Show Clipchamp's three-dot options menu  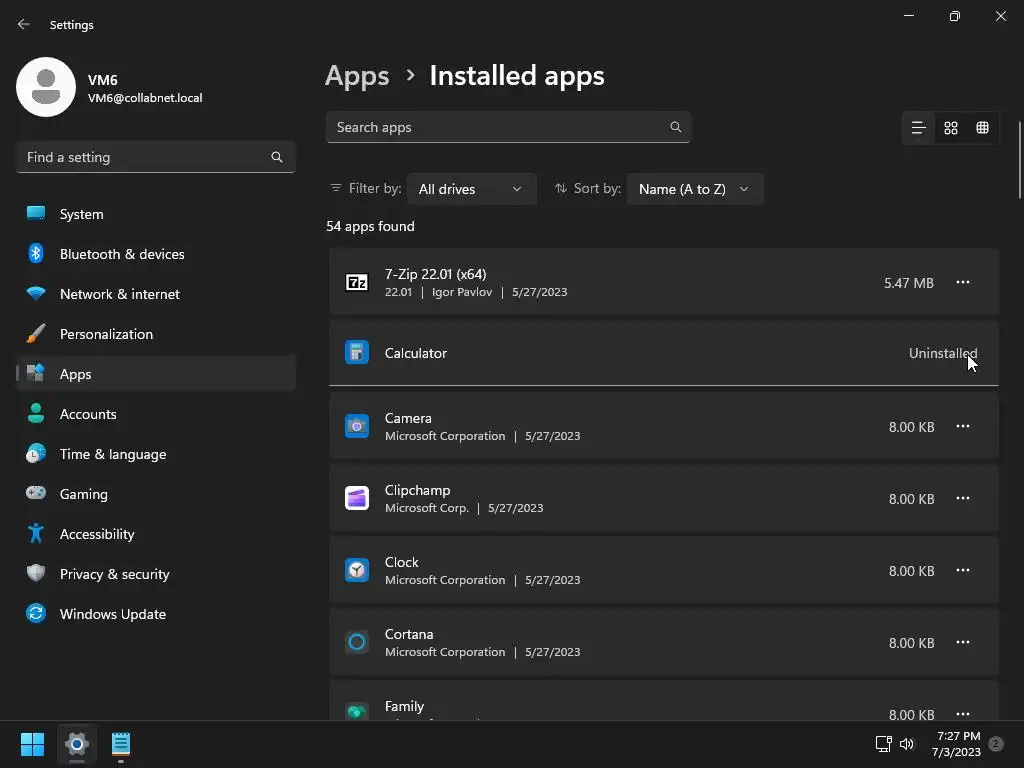click(963, 499)
